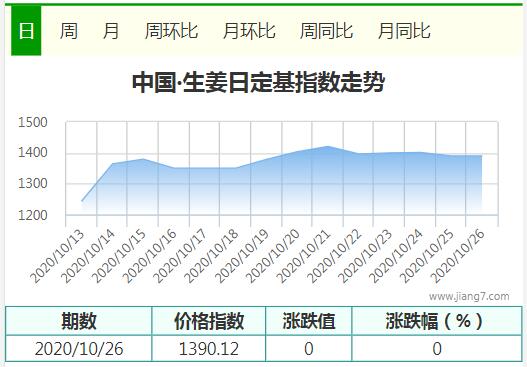
Task: Click the 1400 y-axis label
Action: [x=33, y=153]
